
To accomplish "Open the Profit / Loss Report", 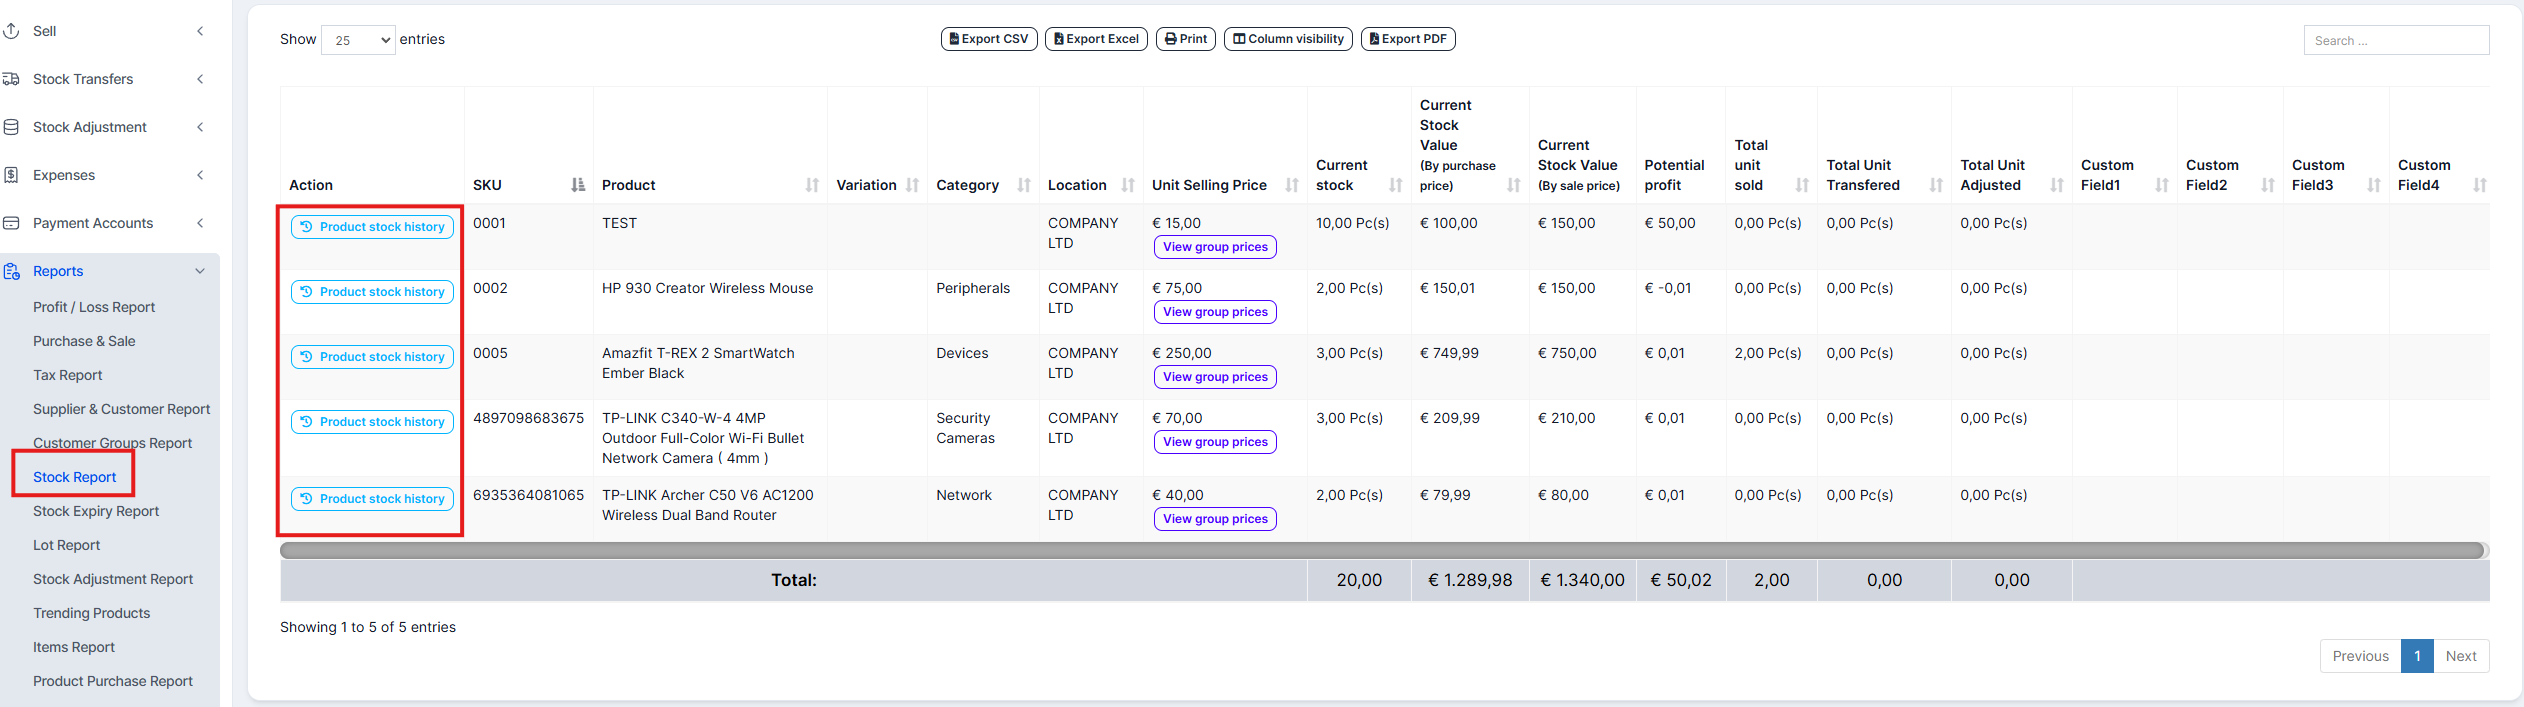I will coord(94,307).
